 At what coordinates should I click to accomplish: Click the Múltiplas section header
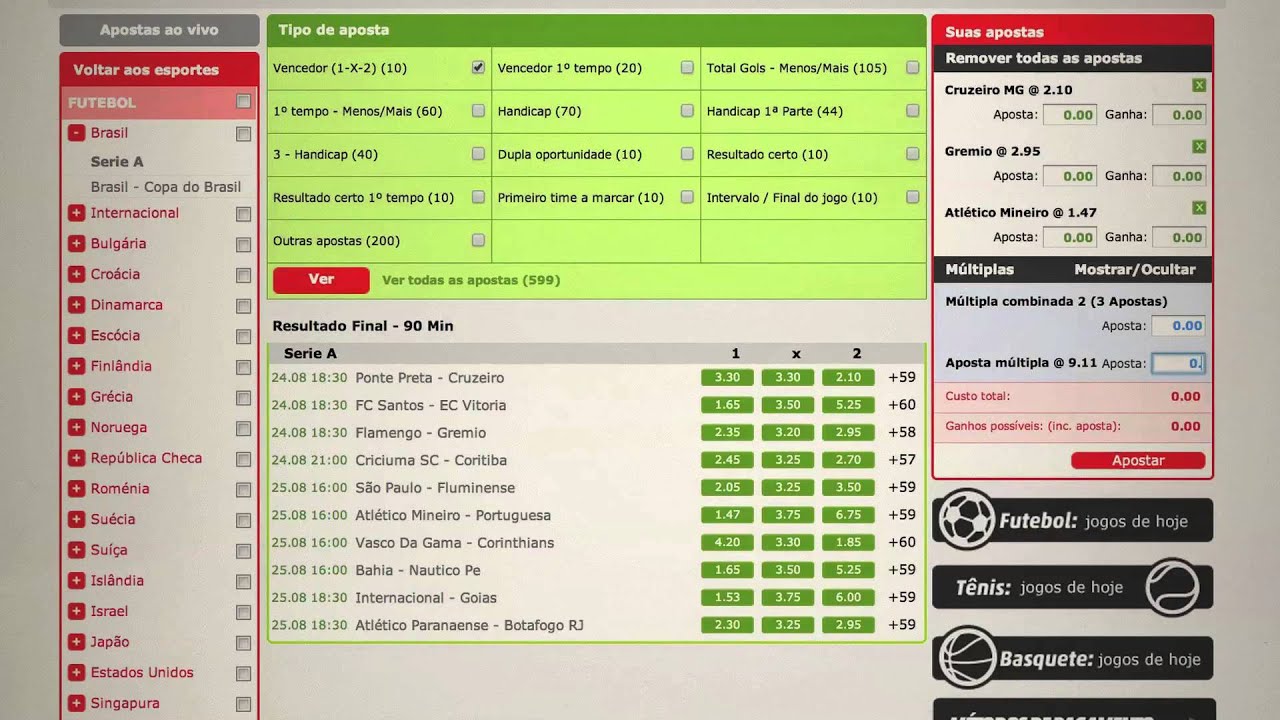point(980,269)
